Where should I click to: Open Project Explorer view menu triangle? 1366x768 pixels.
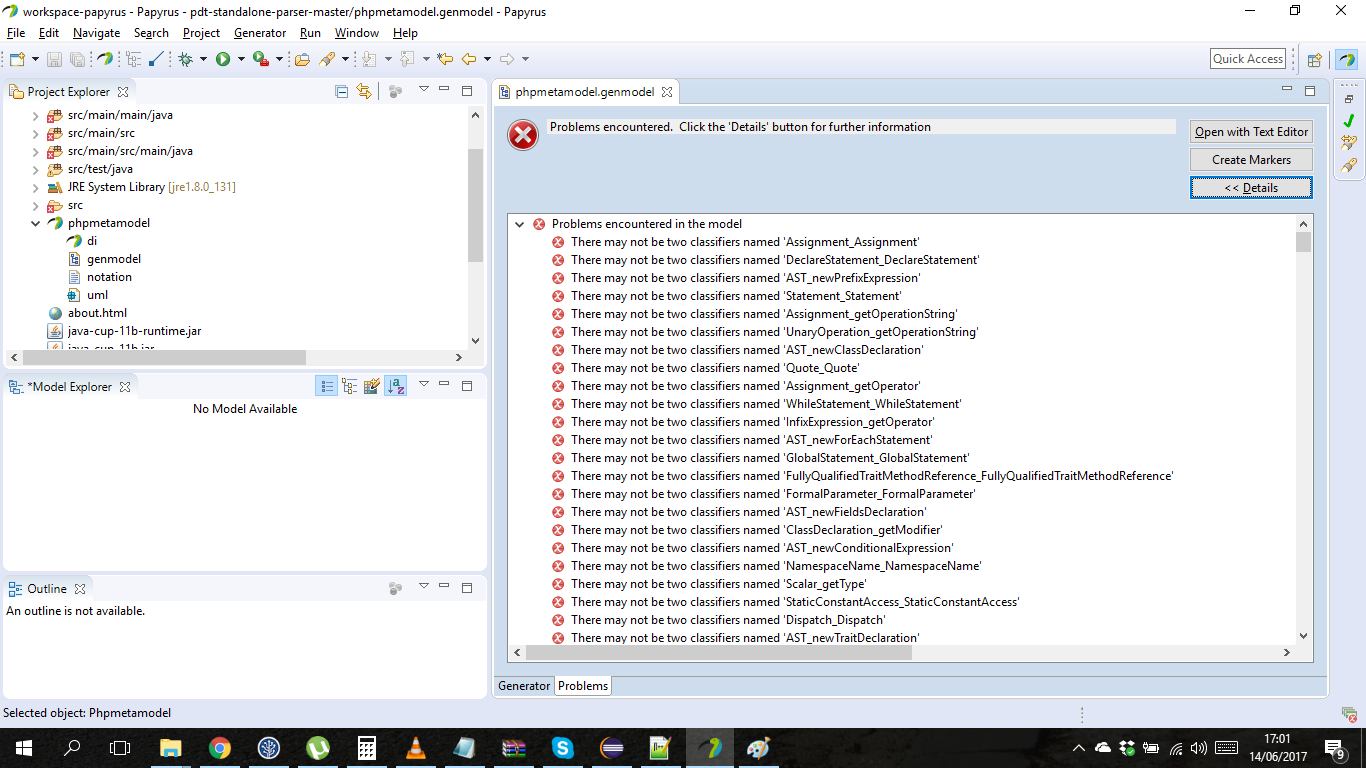[424, 90]
